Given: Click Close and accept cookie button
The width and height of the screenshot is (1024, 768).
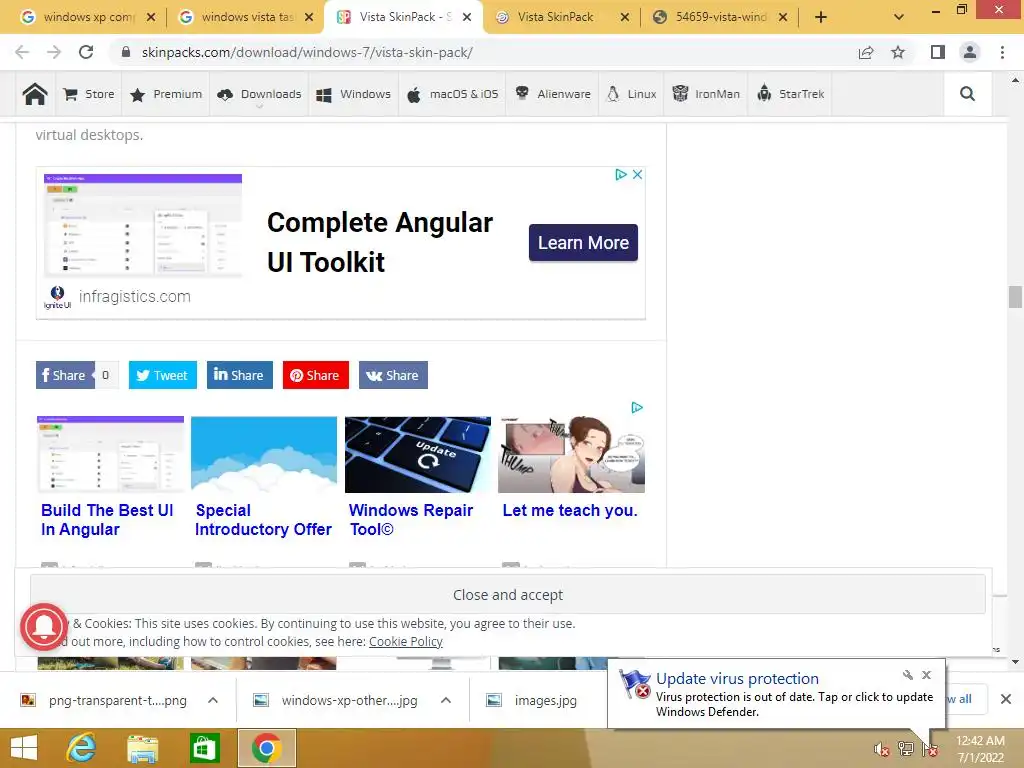Looking at the screenshot, I should pyautogui.click(x=508, y=595).
